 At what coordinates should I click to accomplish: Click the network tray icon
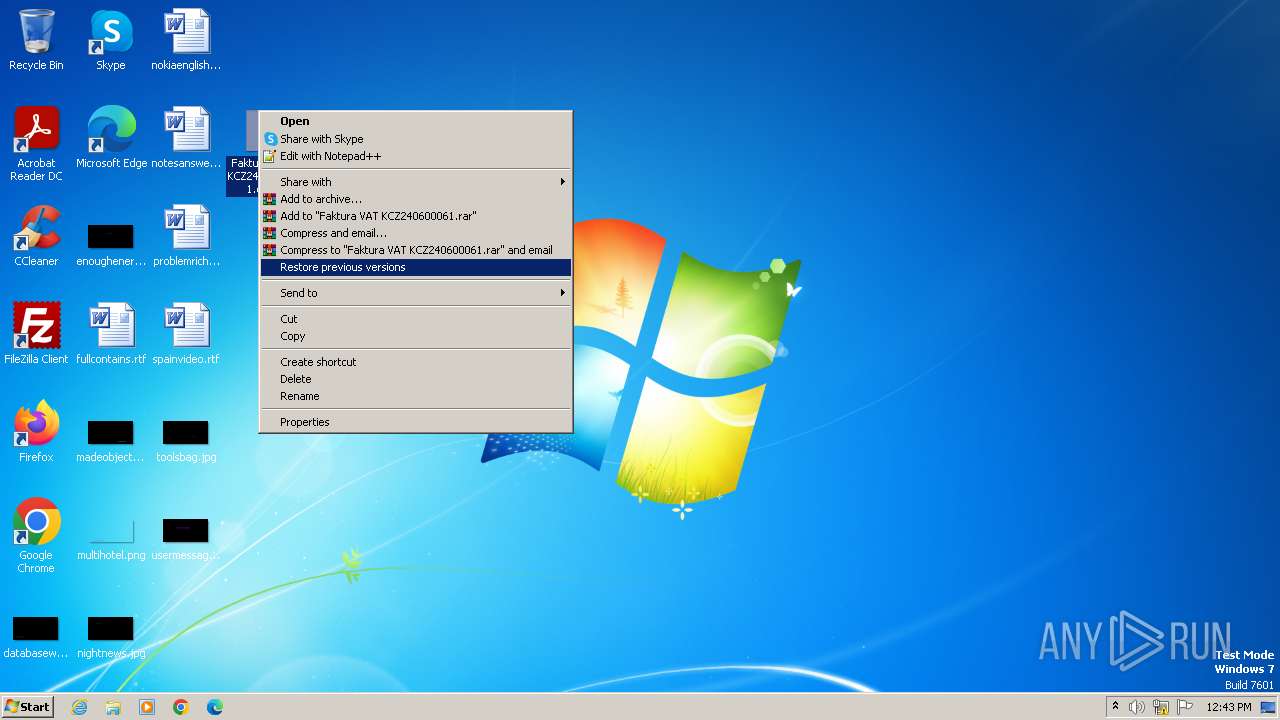(1161, 707)
